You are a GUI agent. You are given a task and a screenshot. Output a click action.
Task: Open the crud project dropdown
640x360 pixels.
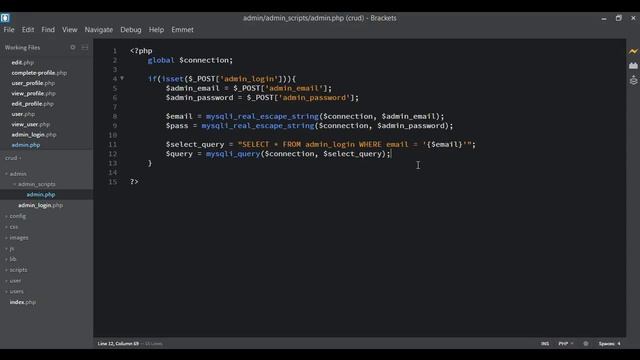click(x=13, y=158)
